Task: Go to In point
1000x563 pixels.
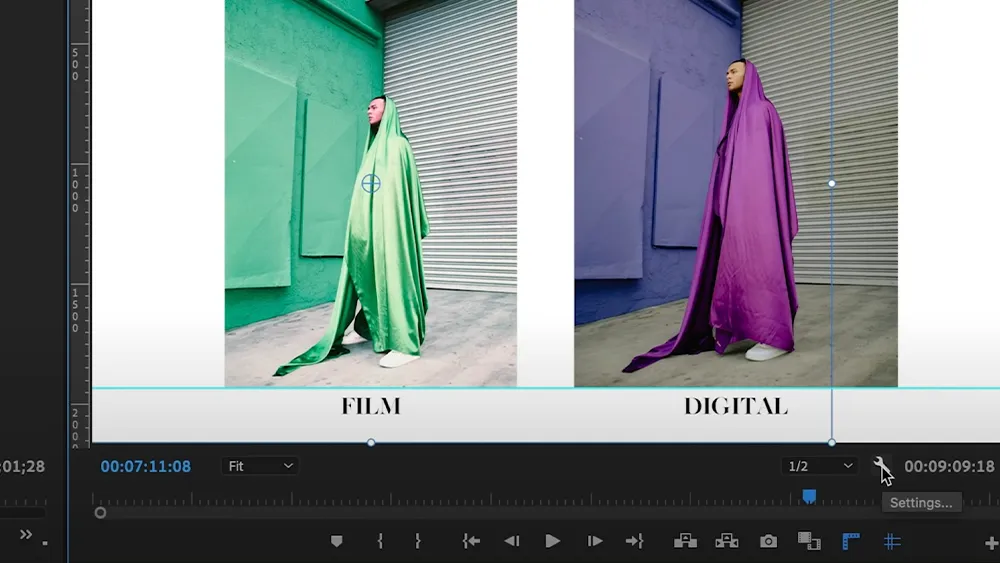Action: (x=471, y=541)
